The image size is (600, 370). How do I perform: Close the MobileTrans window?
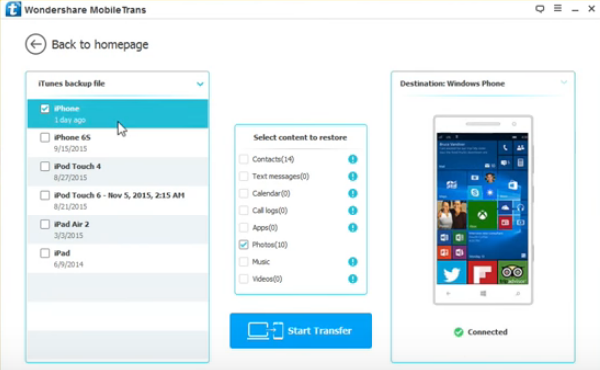click(x=592, y=9)
